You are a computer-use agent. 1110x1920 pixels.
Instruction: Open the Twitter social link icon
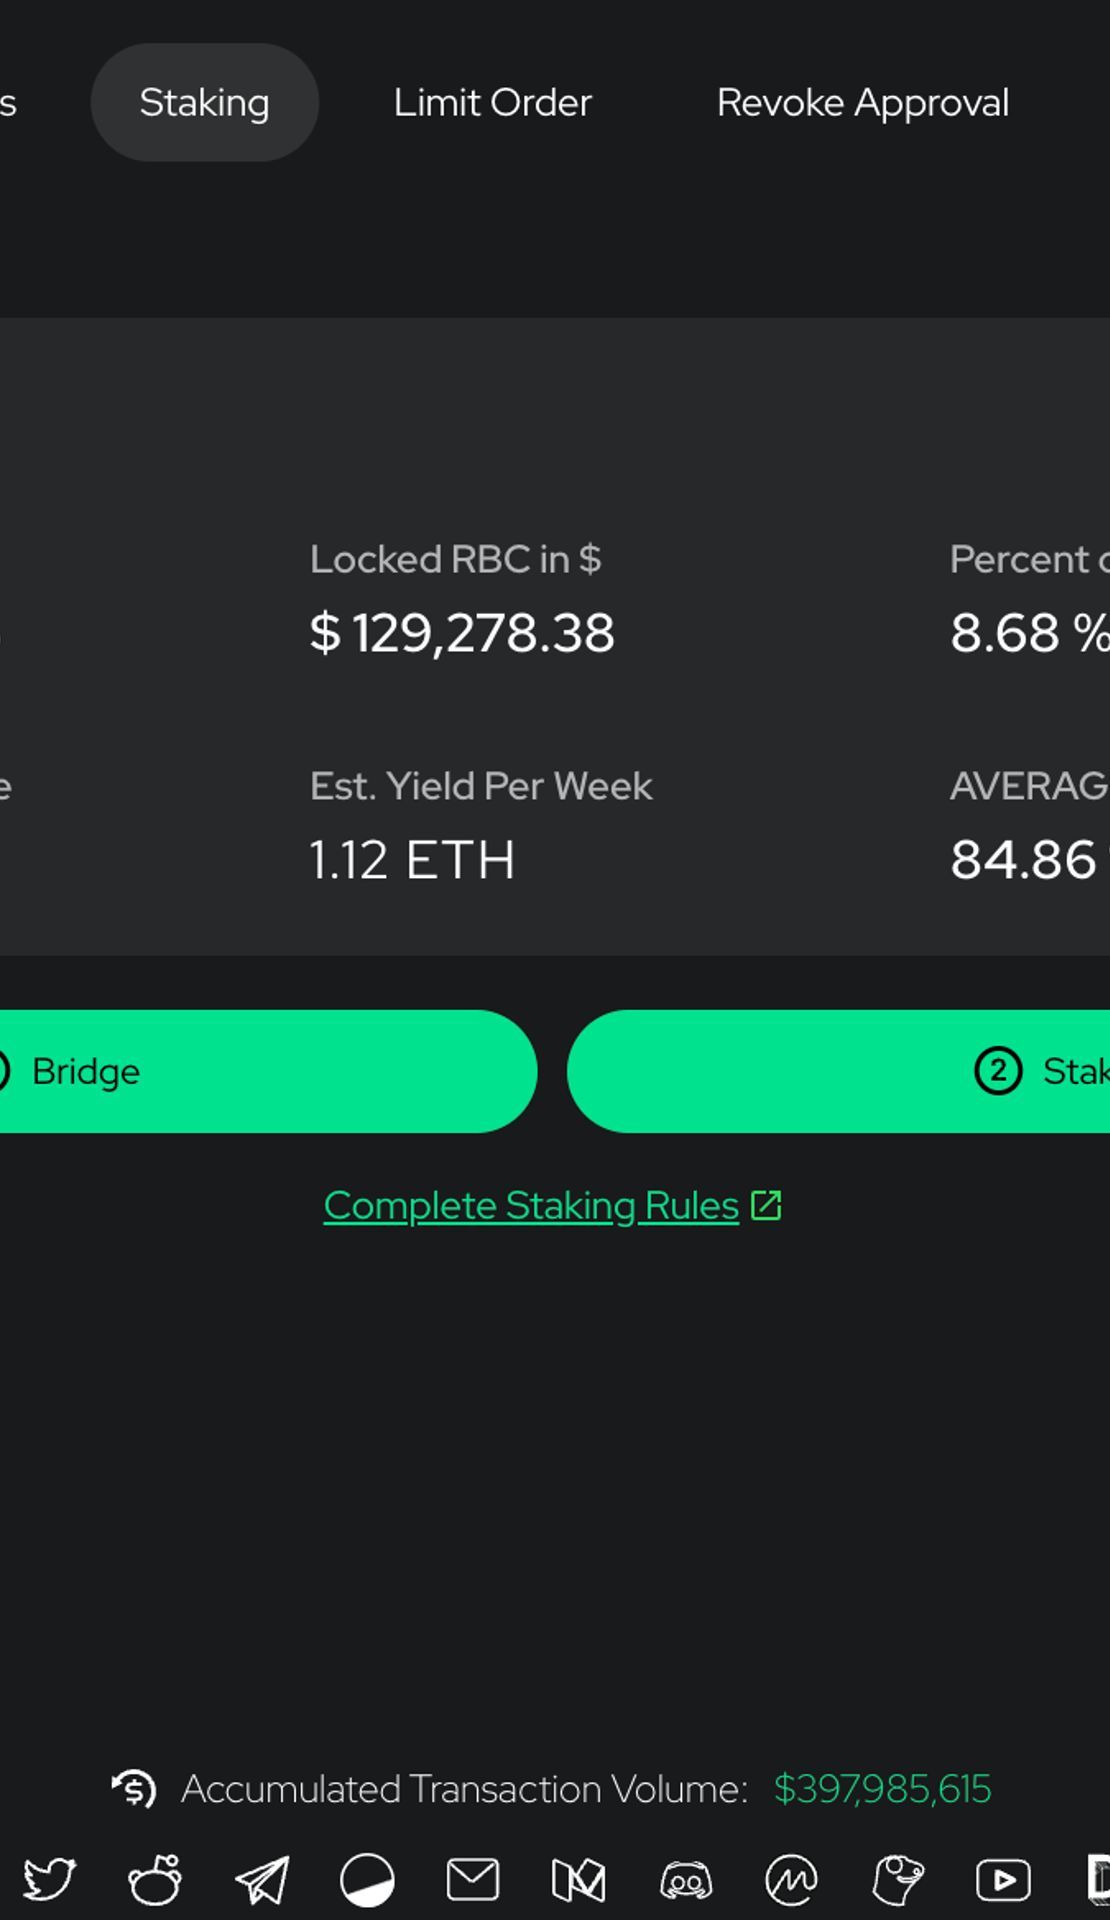click(x=48, y=1880)
